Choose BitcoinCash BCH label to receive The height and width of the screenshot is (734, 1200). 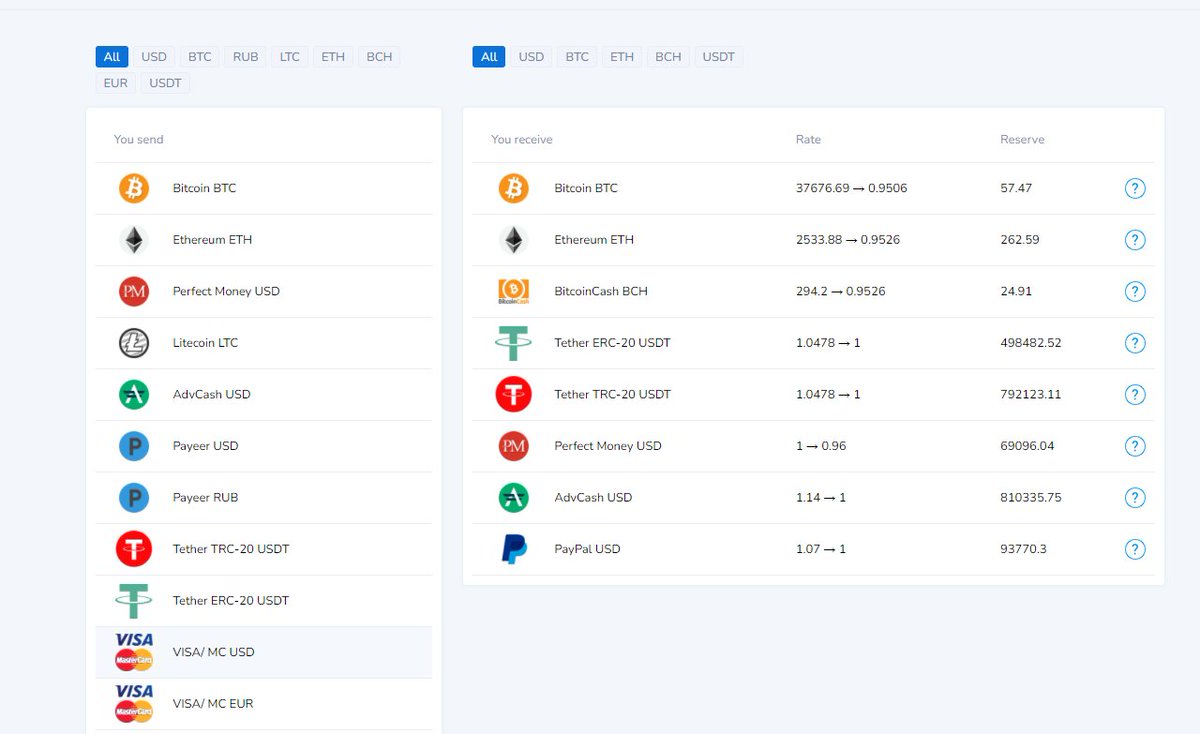[601, 291]
